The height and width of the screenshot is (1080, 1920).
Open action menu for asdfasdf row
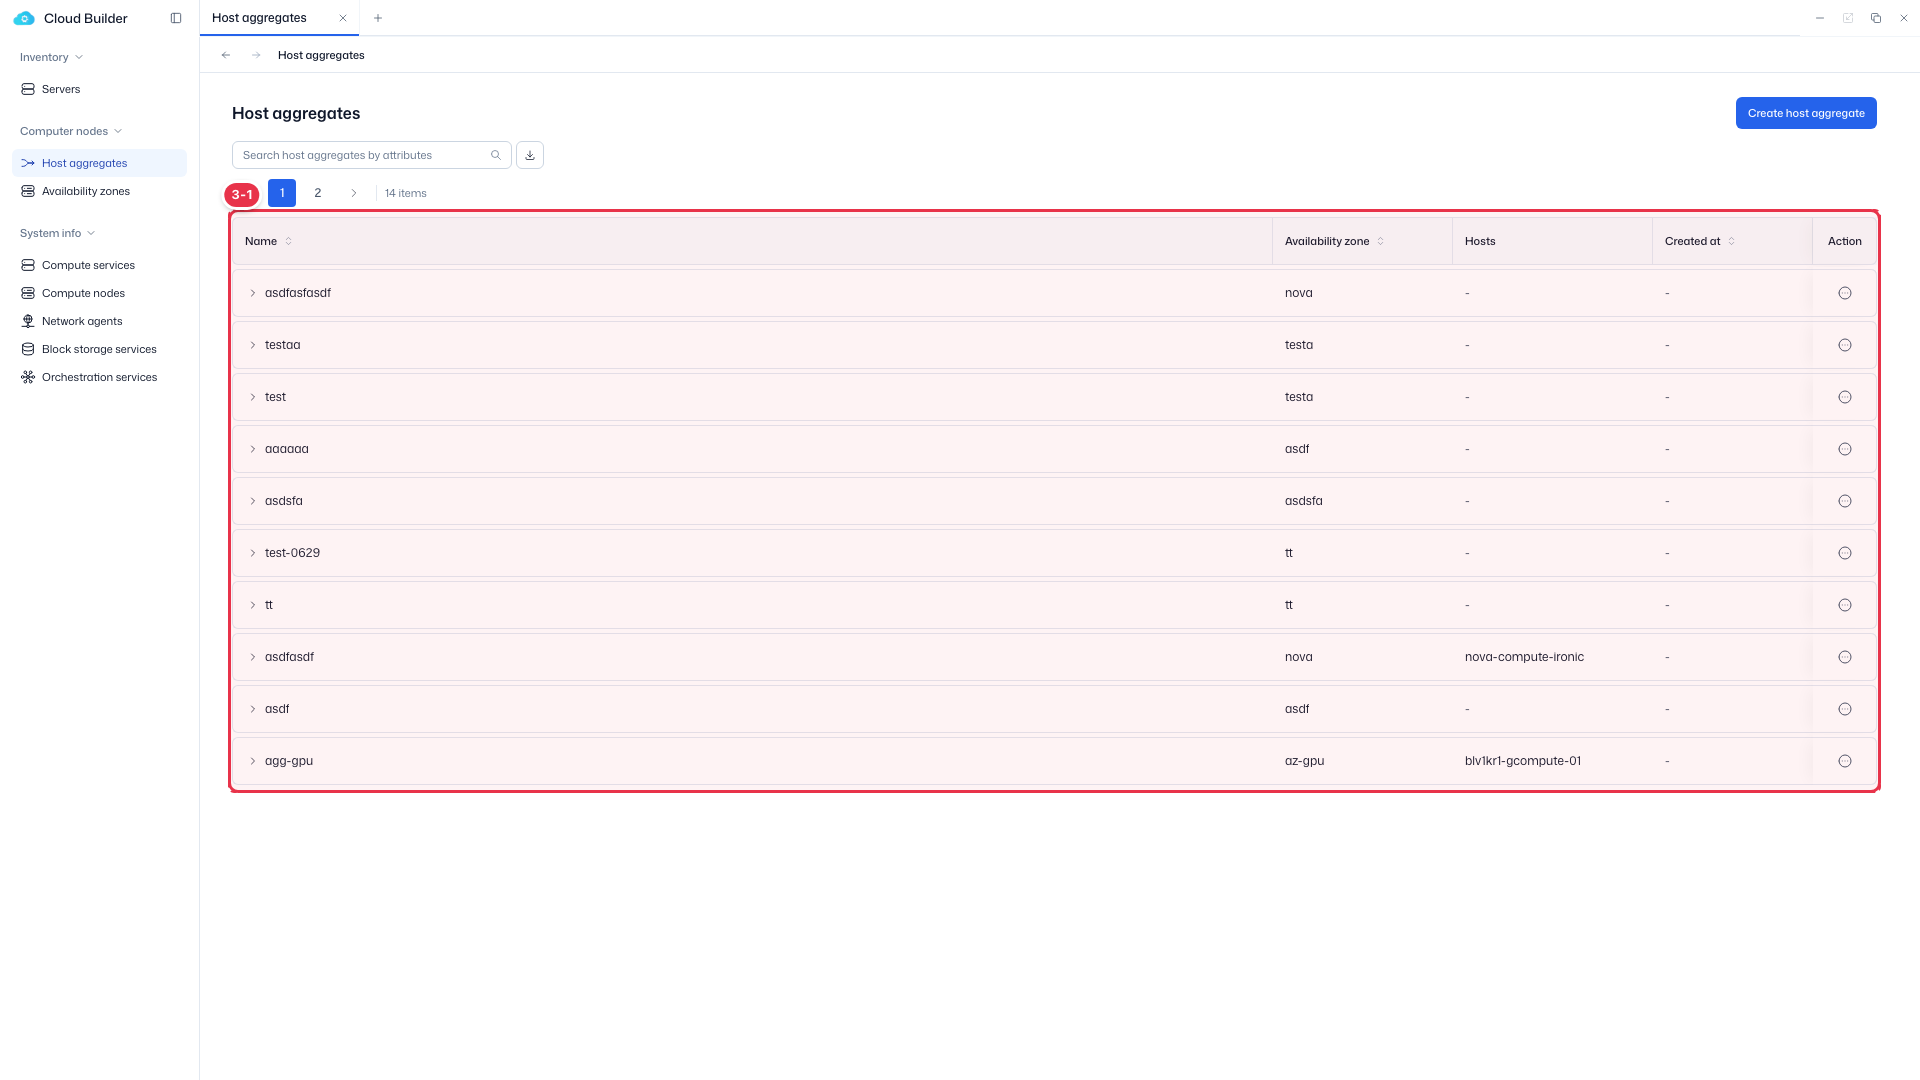pyautogui.click(x=1845, y=657)
